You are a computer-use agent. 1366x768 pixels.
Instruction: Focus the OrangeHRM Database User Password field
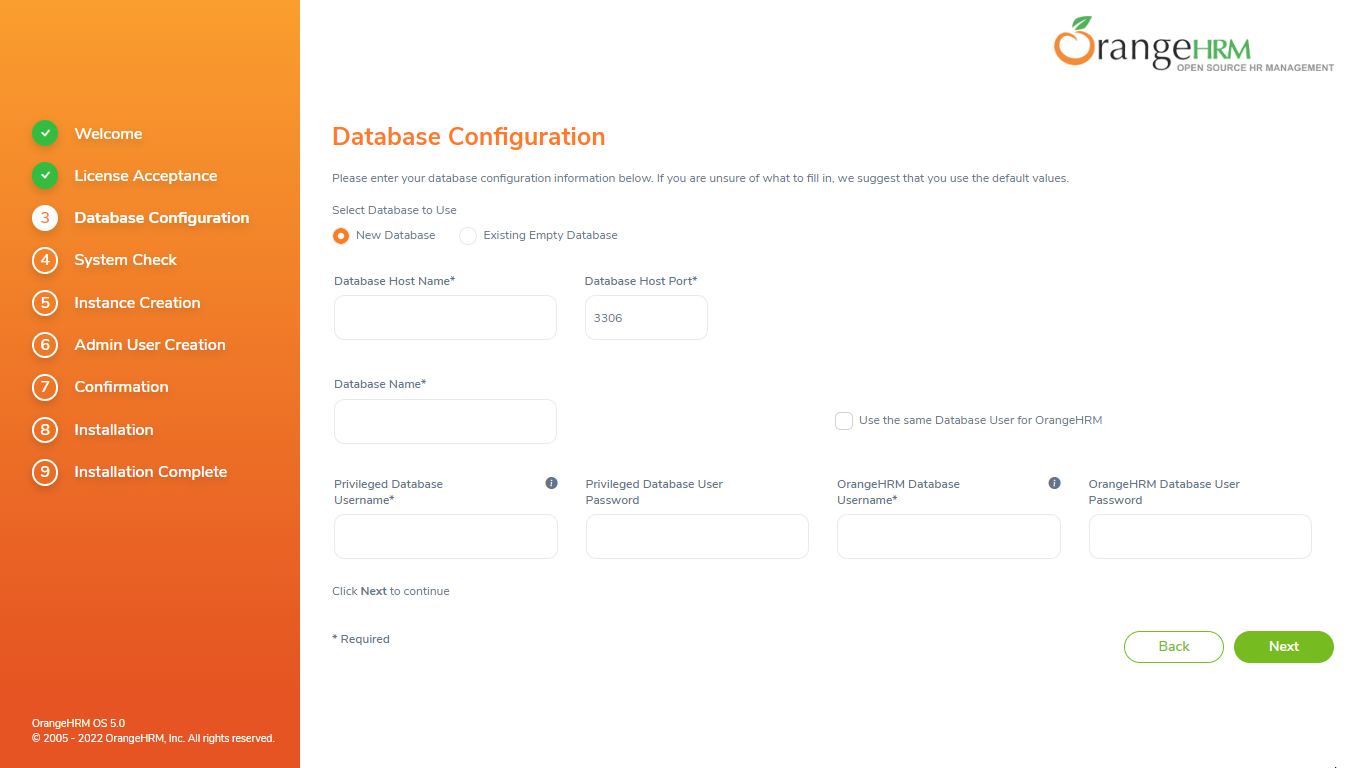click(x=1200, y=536)
